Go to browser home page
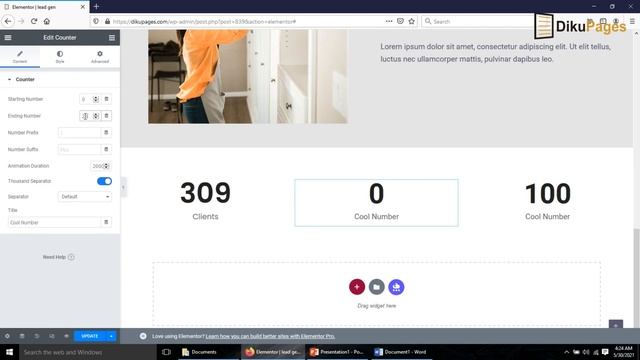 (x=47, y=21)
